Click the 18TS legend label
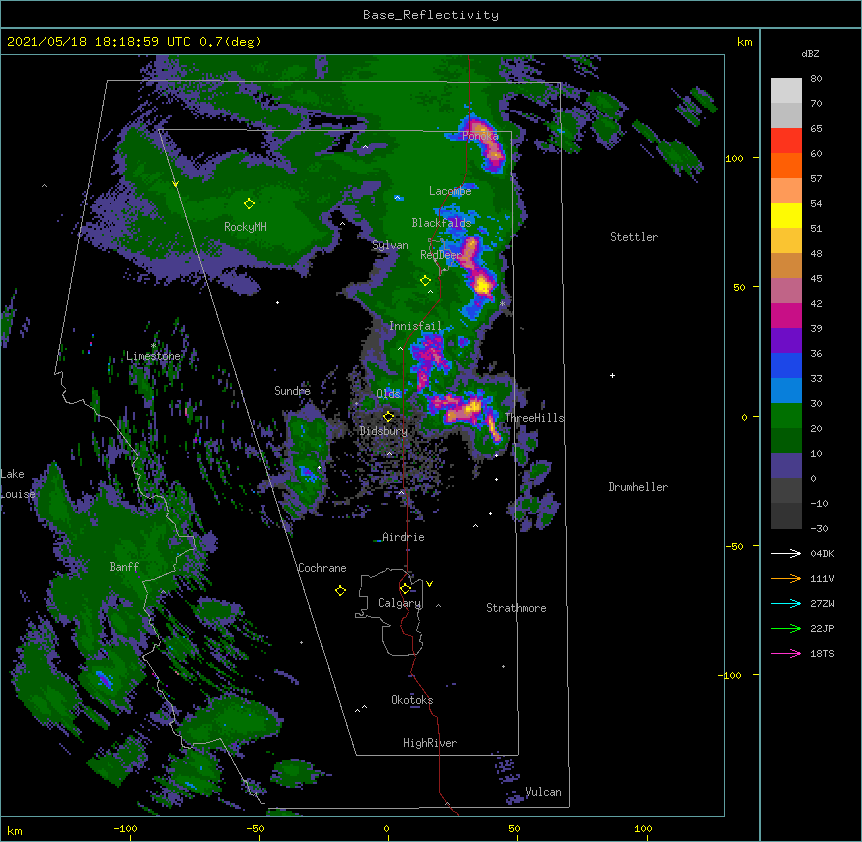This screenshot has width=862, height=842. 822,653
